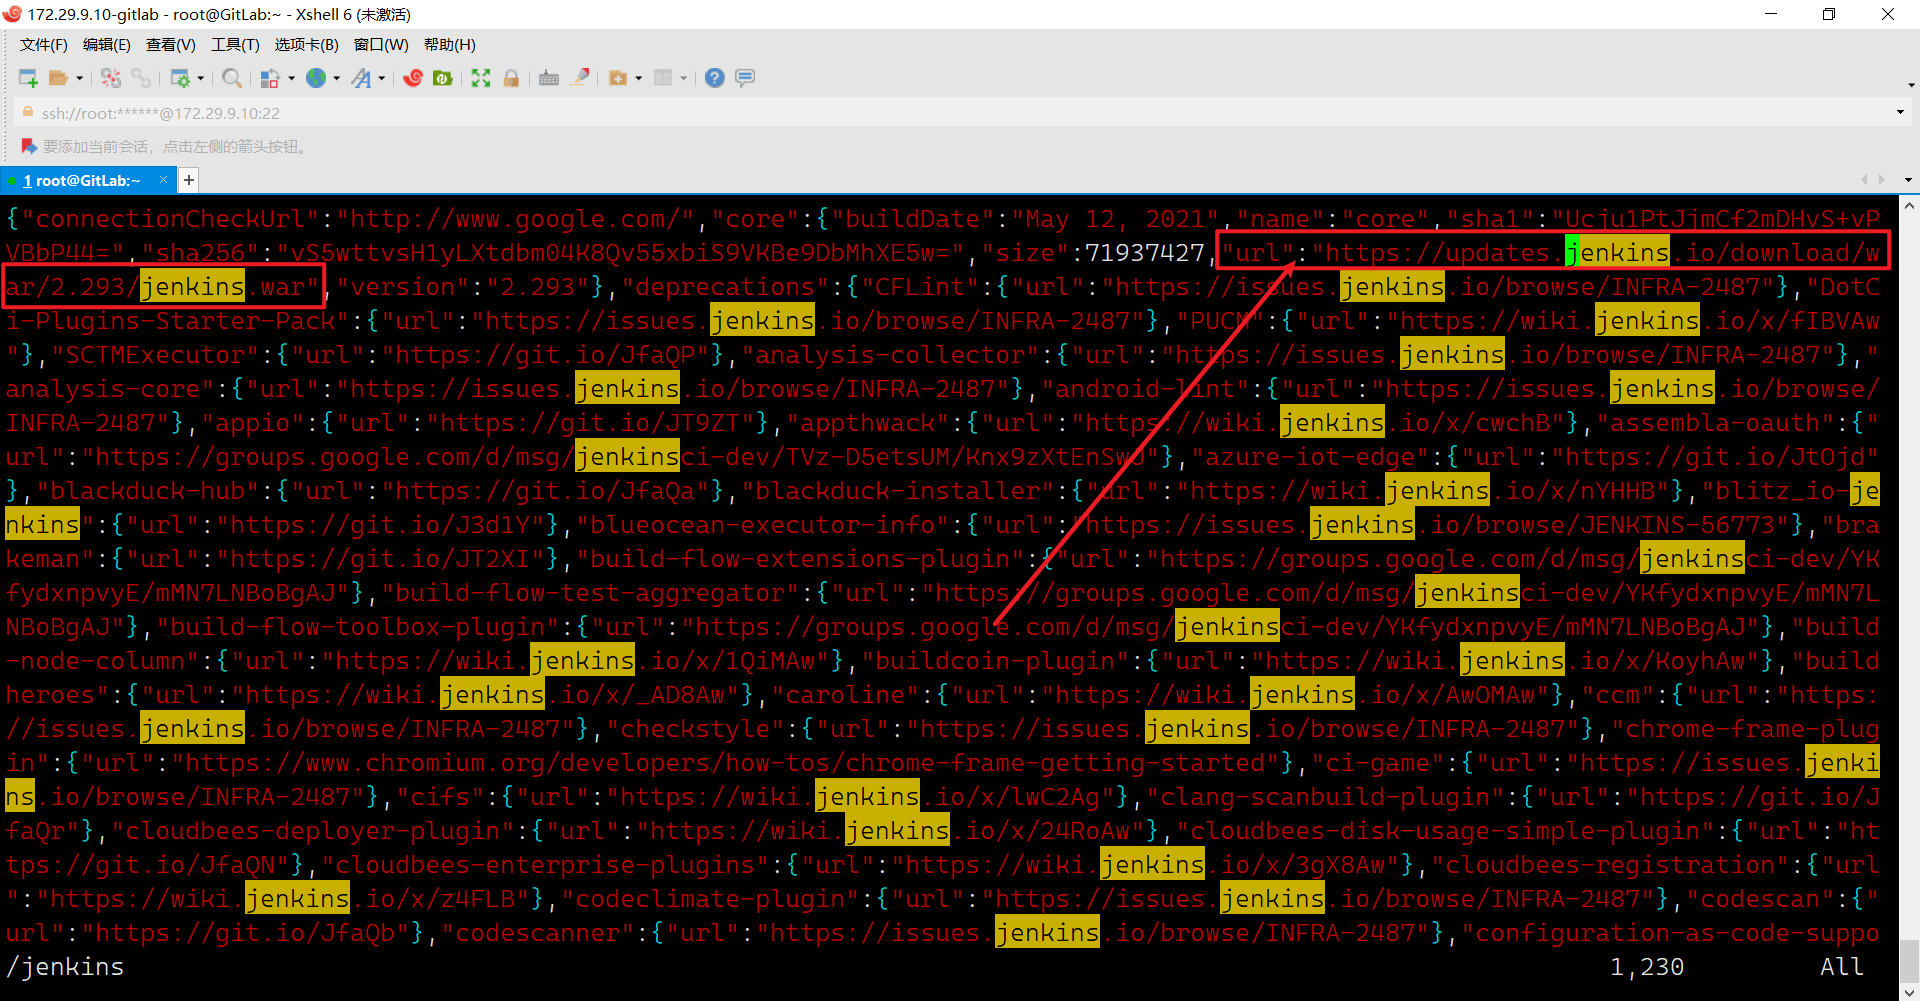Screen dimensions: 1920x1001
Task: Launch Xshell red swirl icon
Action: click(x=413, y=78)
